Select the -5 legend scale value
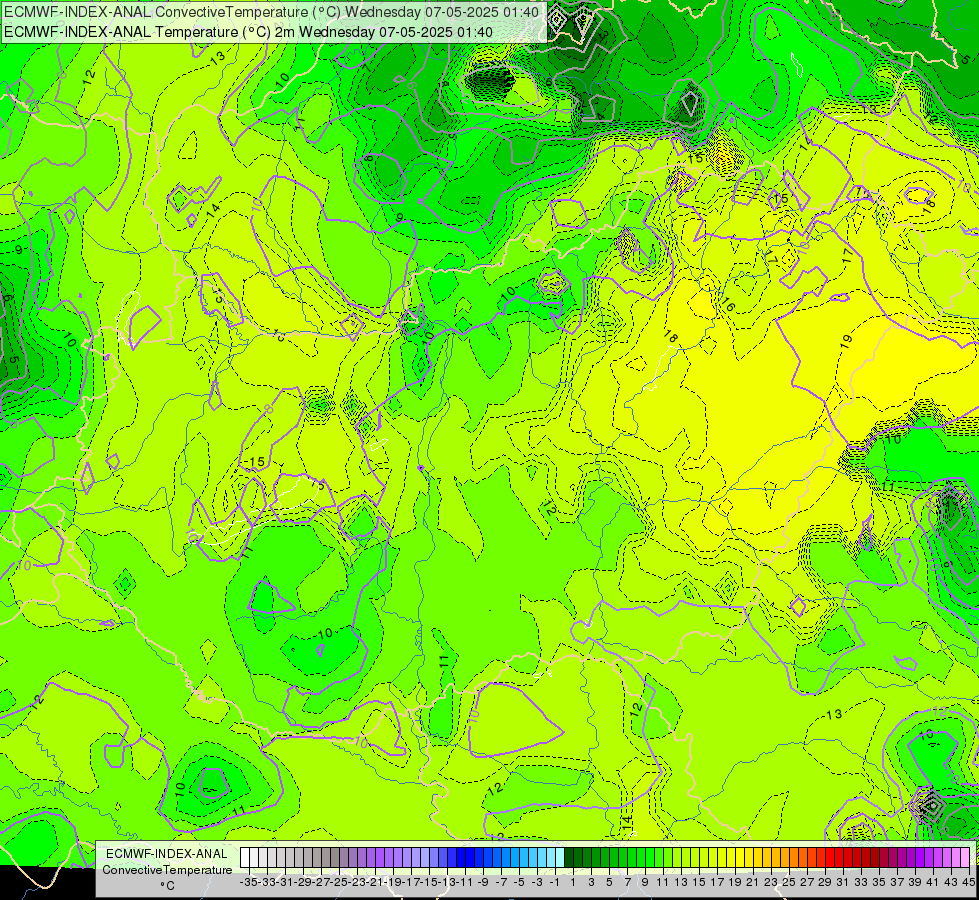The height and width of the screenshot is (900, 979). coord(519,882)
